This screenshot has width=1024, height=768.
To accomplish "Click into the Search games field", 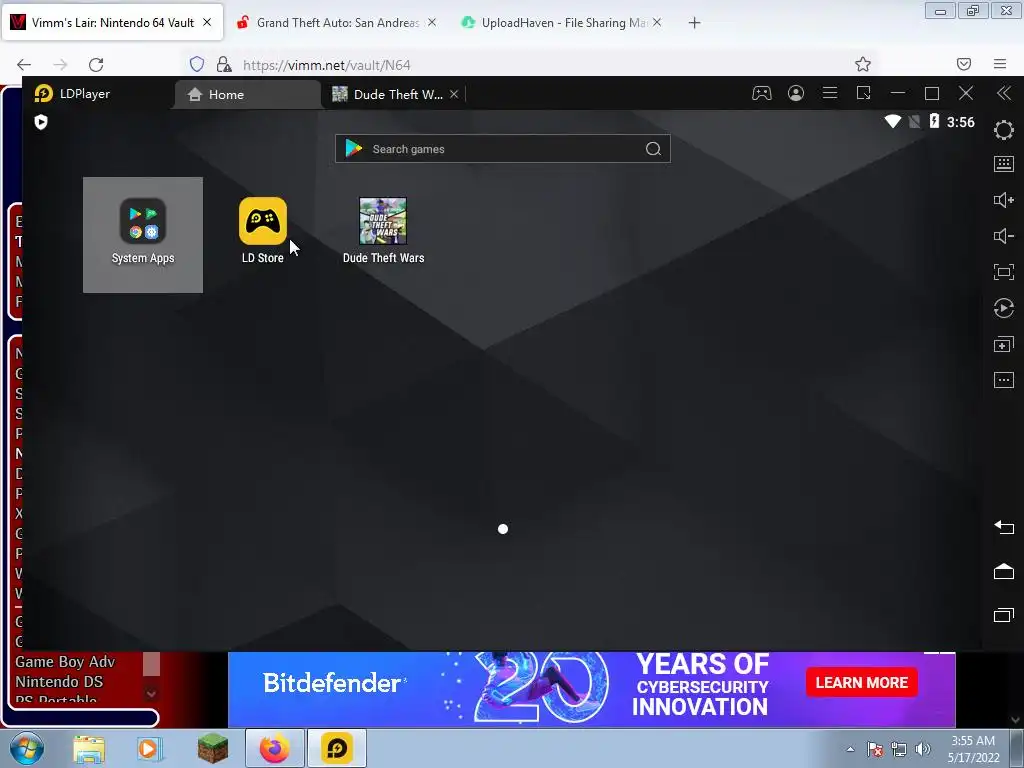I will click(502, 149).
